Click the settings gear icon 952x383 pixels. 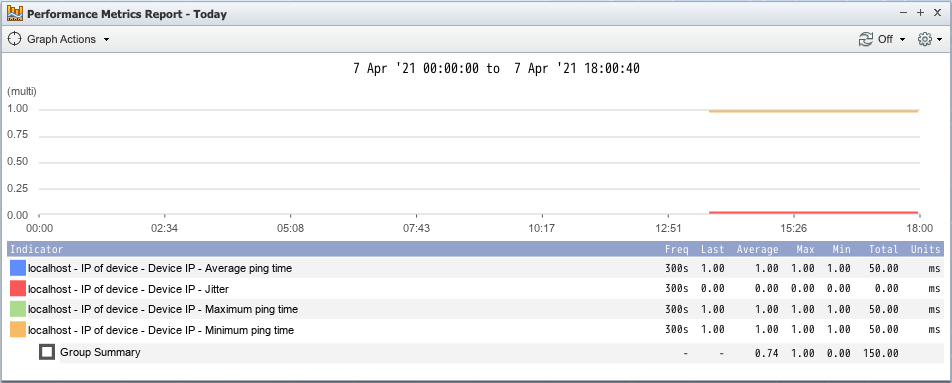pyautogui.click(x=925, y=39)
